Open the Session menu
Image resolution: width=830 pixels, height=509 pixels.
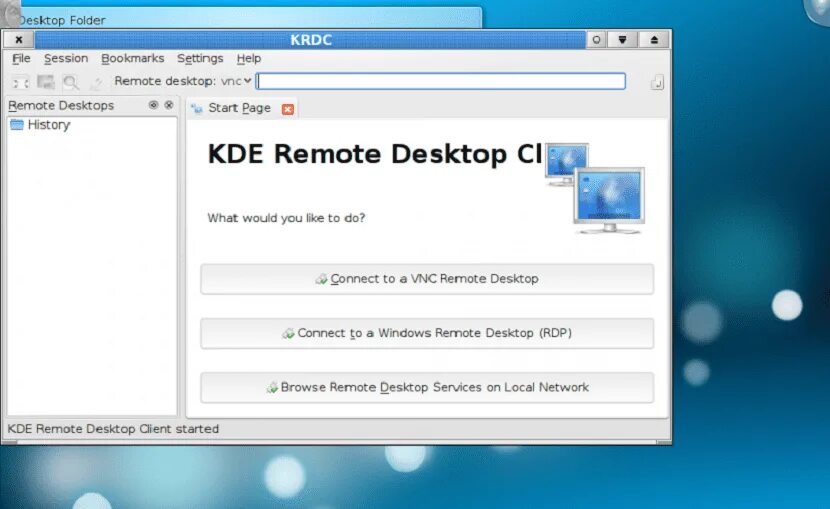[66, 58]
